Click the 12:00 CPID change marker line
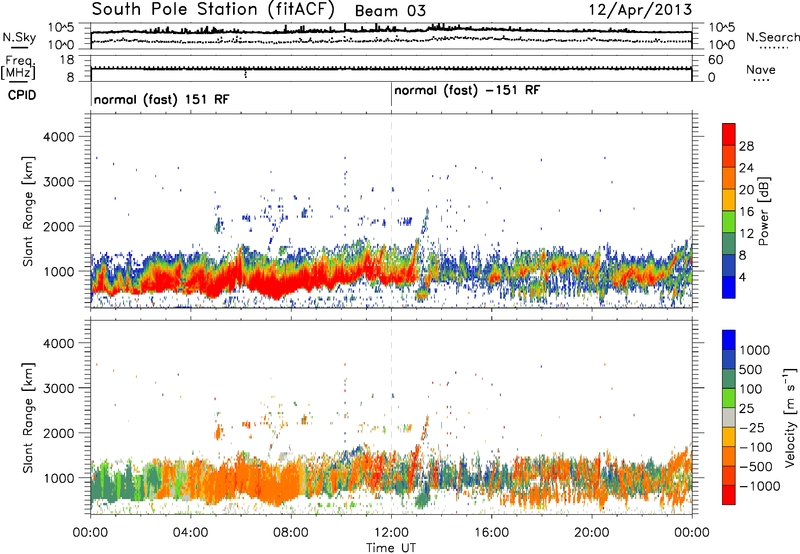This screenshot has height=554, width=800. 392,95
